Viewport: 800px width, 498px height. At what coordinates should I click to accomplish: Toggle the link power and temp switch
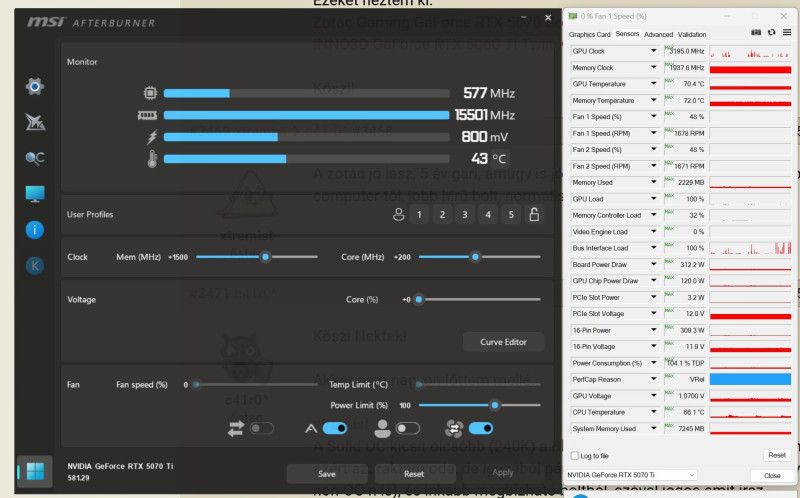(x=262, y=429)
